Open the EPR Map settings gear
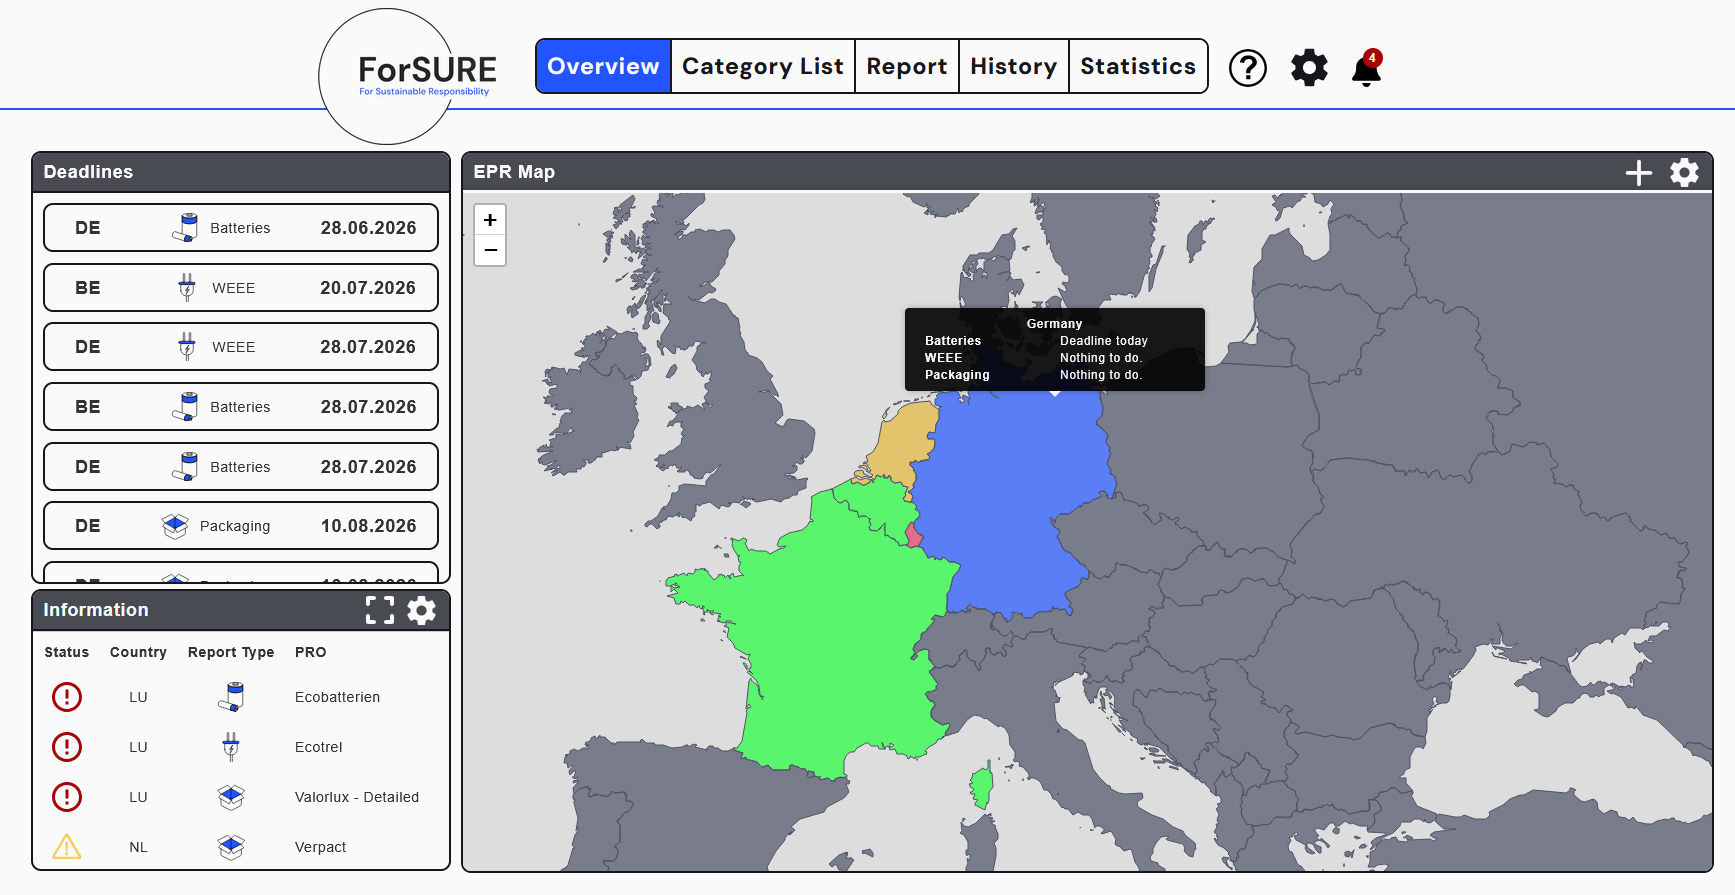Viewport: 1735px width, 895px height. [x=1684, y=173]
